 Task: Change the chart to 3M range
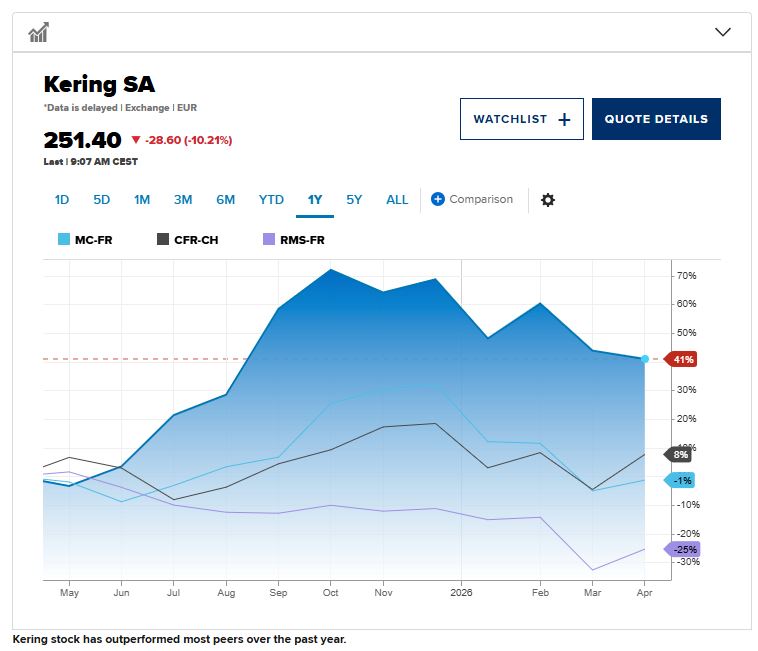coord(183,200)
